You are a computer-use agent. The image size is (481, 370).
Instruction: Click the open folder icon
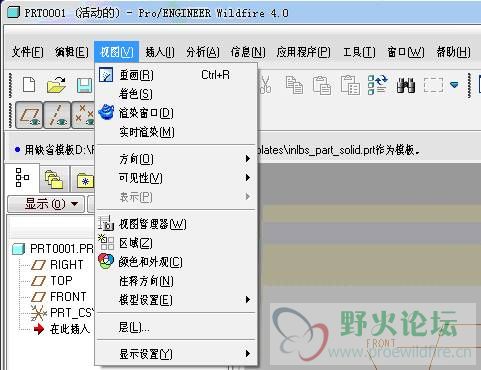pos(56,85)
